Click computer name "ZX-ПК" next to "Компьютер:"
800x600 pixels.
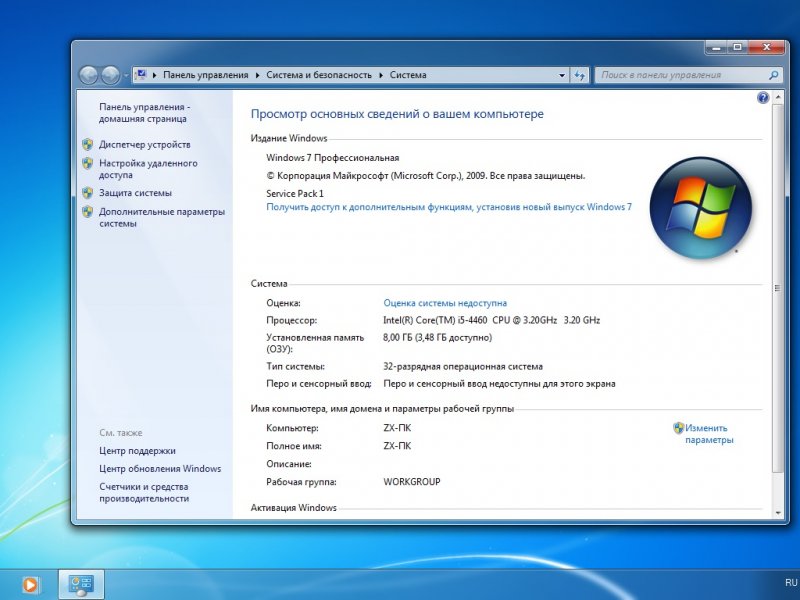point(397,428)
